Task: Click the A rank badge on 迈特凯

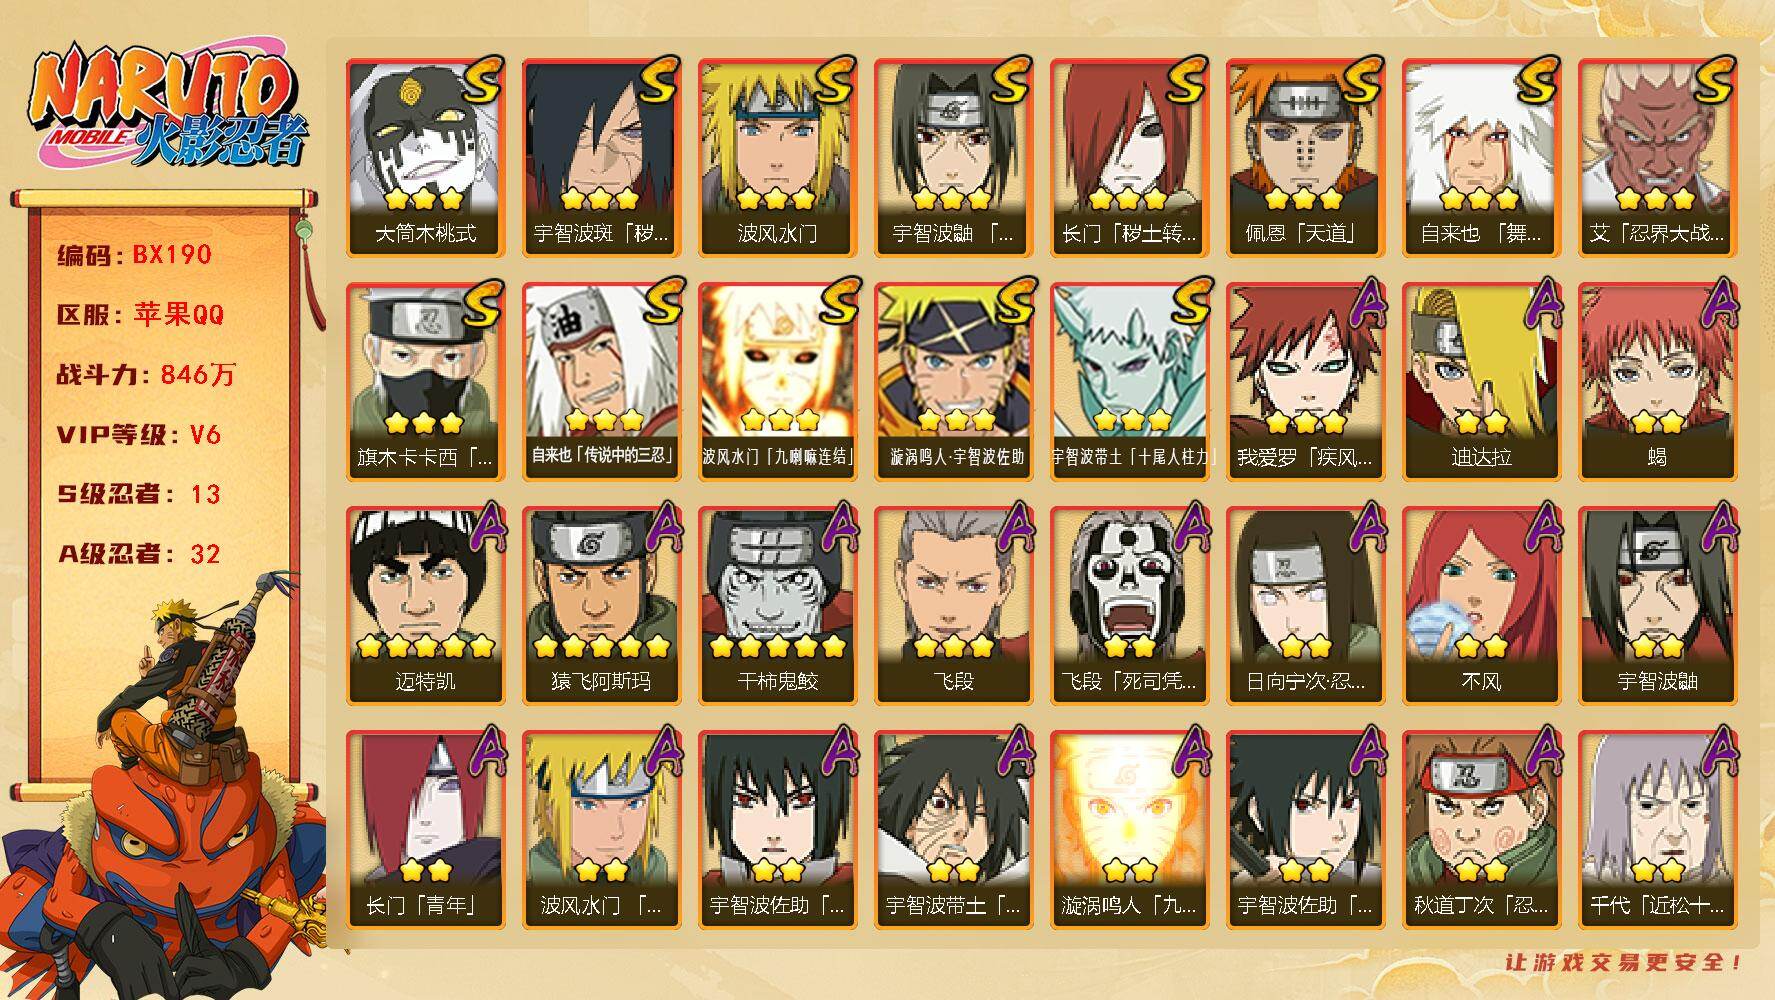Action: (482, 529)
